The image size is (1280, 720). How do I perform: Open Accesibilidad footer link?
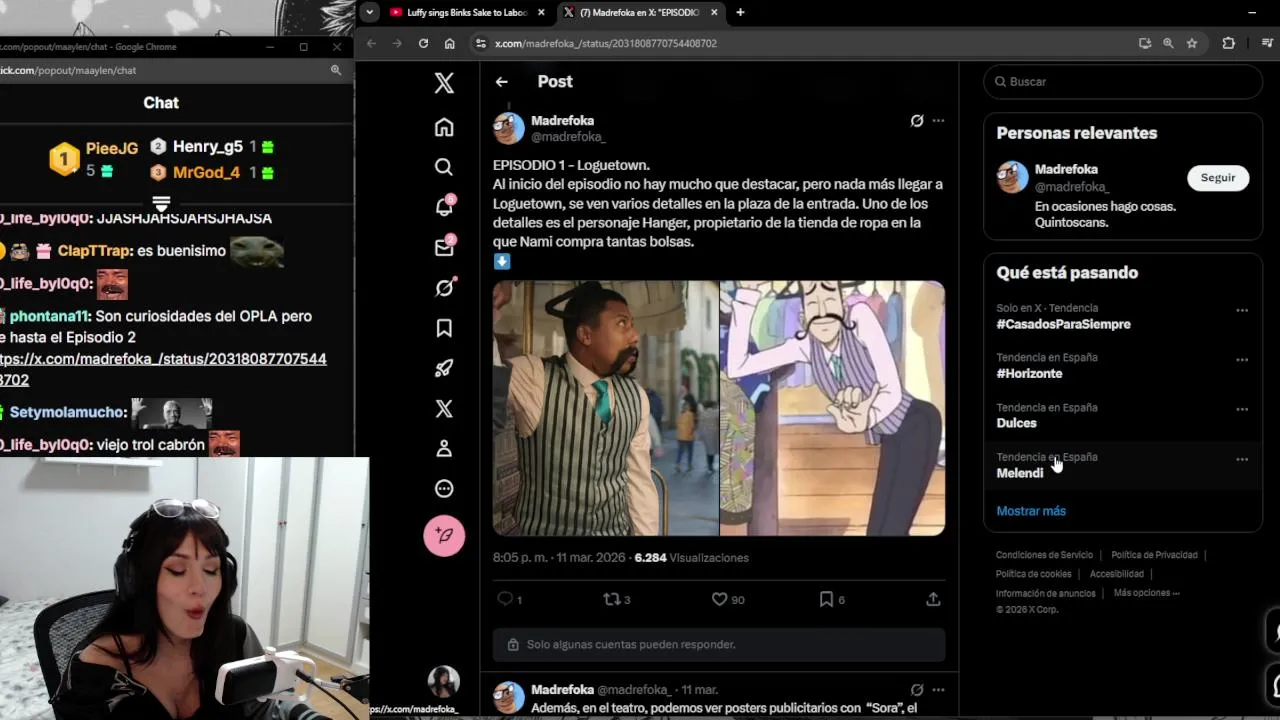pyautogui.click(x=1116, y=574)
